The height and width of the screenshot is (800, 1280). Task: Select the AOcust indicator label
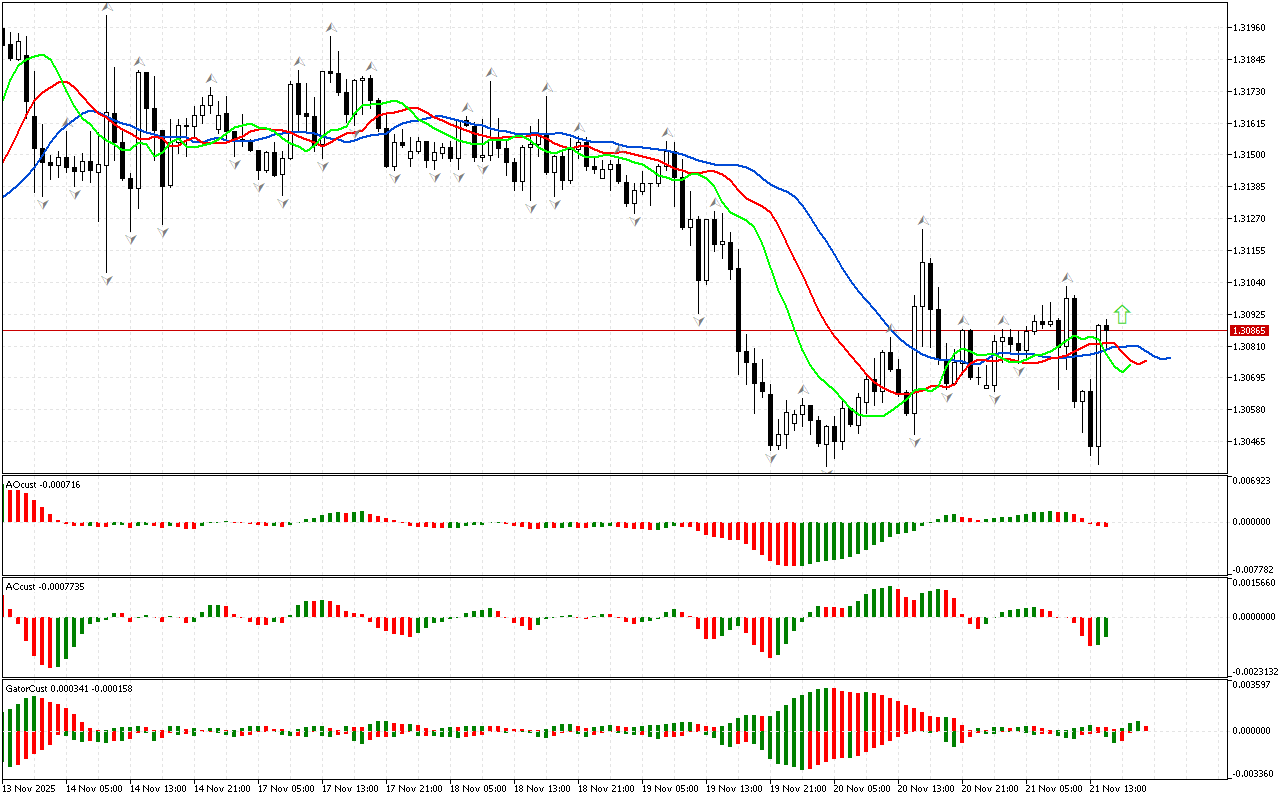pyautogui.click(x=43, y=485)
